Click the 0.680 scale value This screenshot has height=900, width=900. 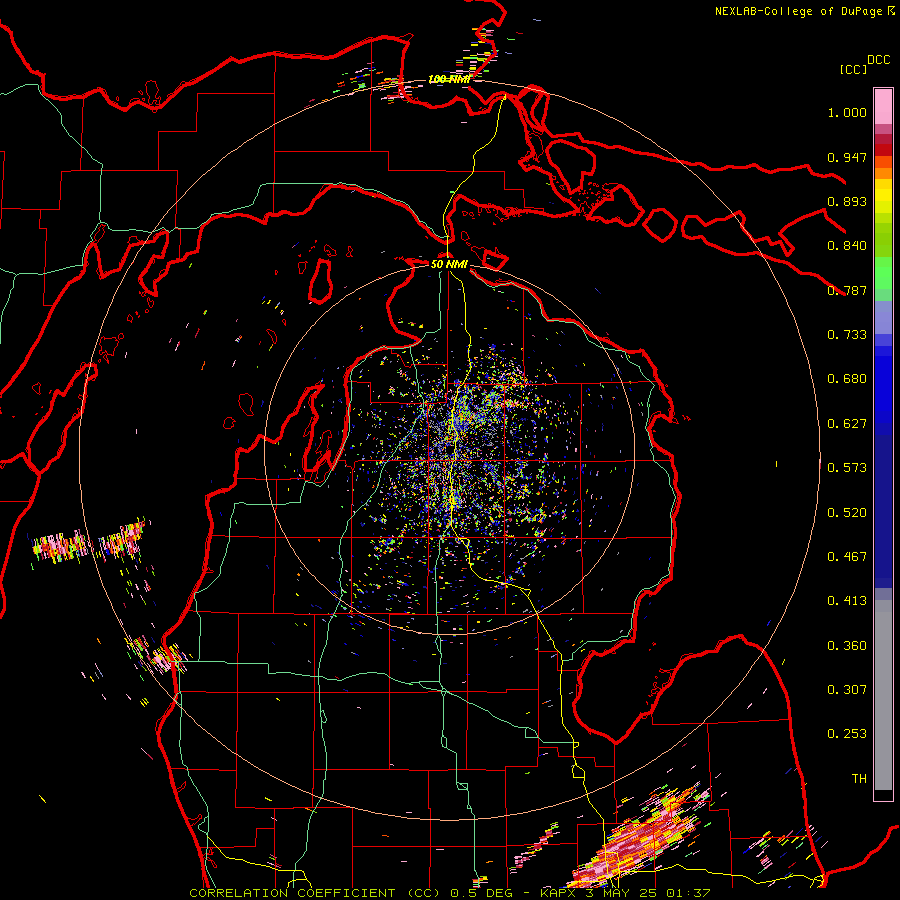pyautogui.click(x=847, y=379)
